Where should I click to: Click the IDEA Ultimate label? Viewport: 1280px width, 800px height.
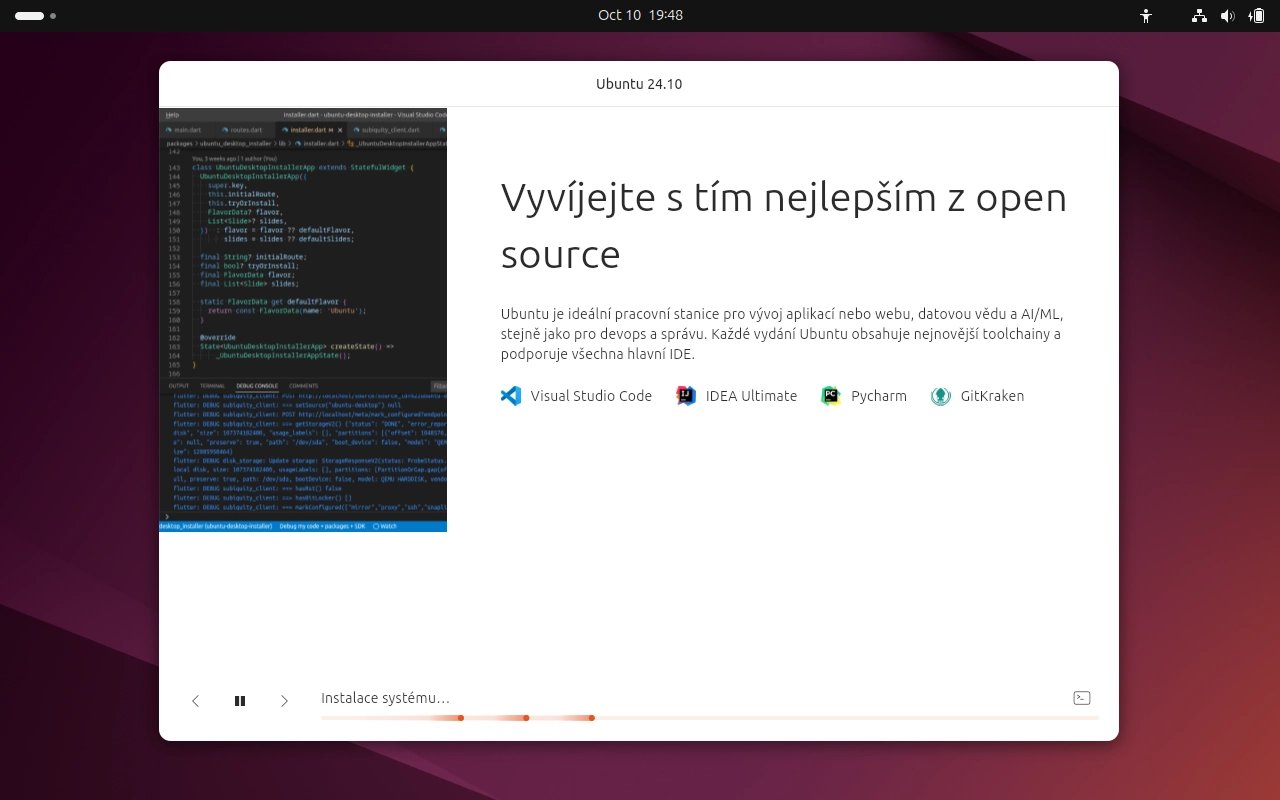click(x=751, y=396)
